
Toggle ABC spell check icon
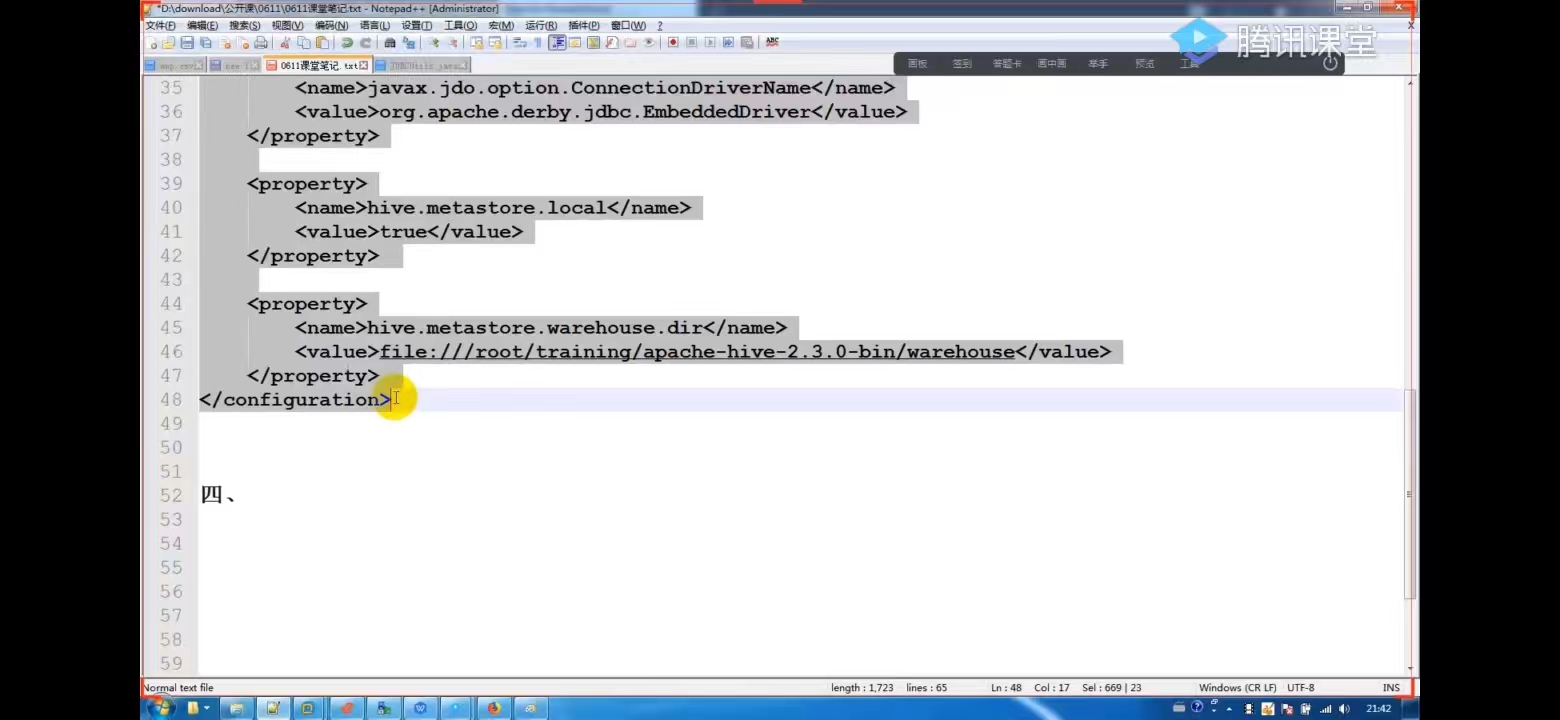pyautogui.click(x=772, y=43)
